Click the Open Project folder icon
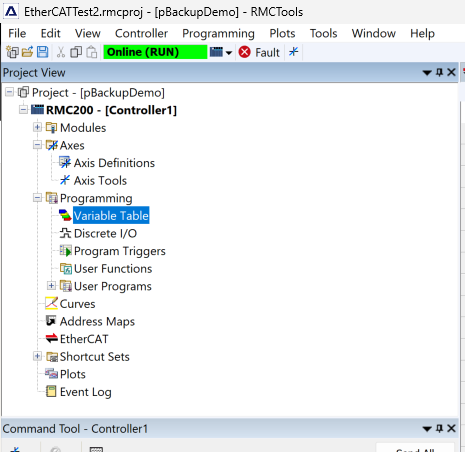 click(x=27, y=52)
